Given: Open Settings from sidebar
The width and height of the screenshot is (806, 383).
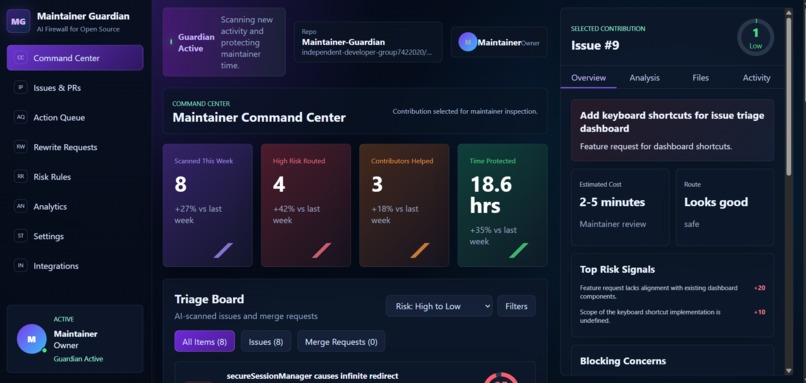Looking at the screenshot, I should [x=75, y=236].
